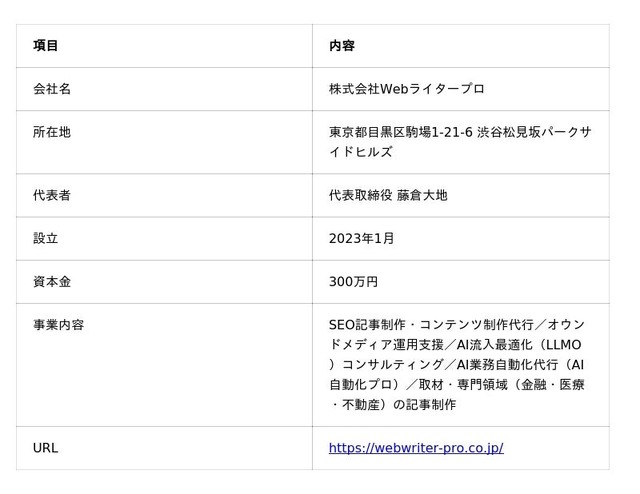The width and height of the screenshot is (640, 494).
Task: Select the 代表者 row label
Action: coord(52,195)
